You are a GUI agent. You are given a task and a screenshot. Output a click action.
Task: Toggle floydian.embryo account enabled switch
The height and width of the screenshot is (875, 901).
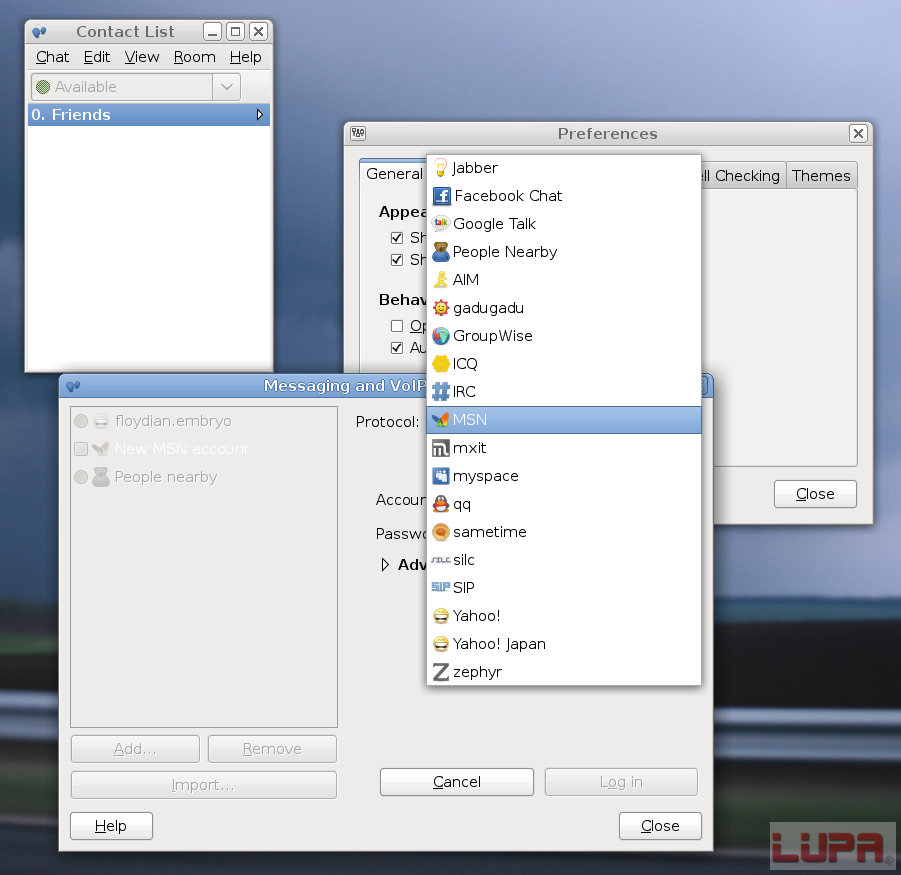[81, 421]
